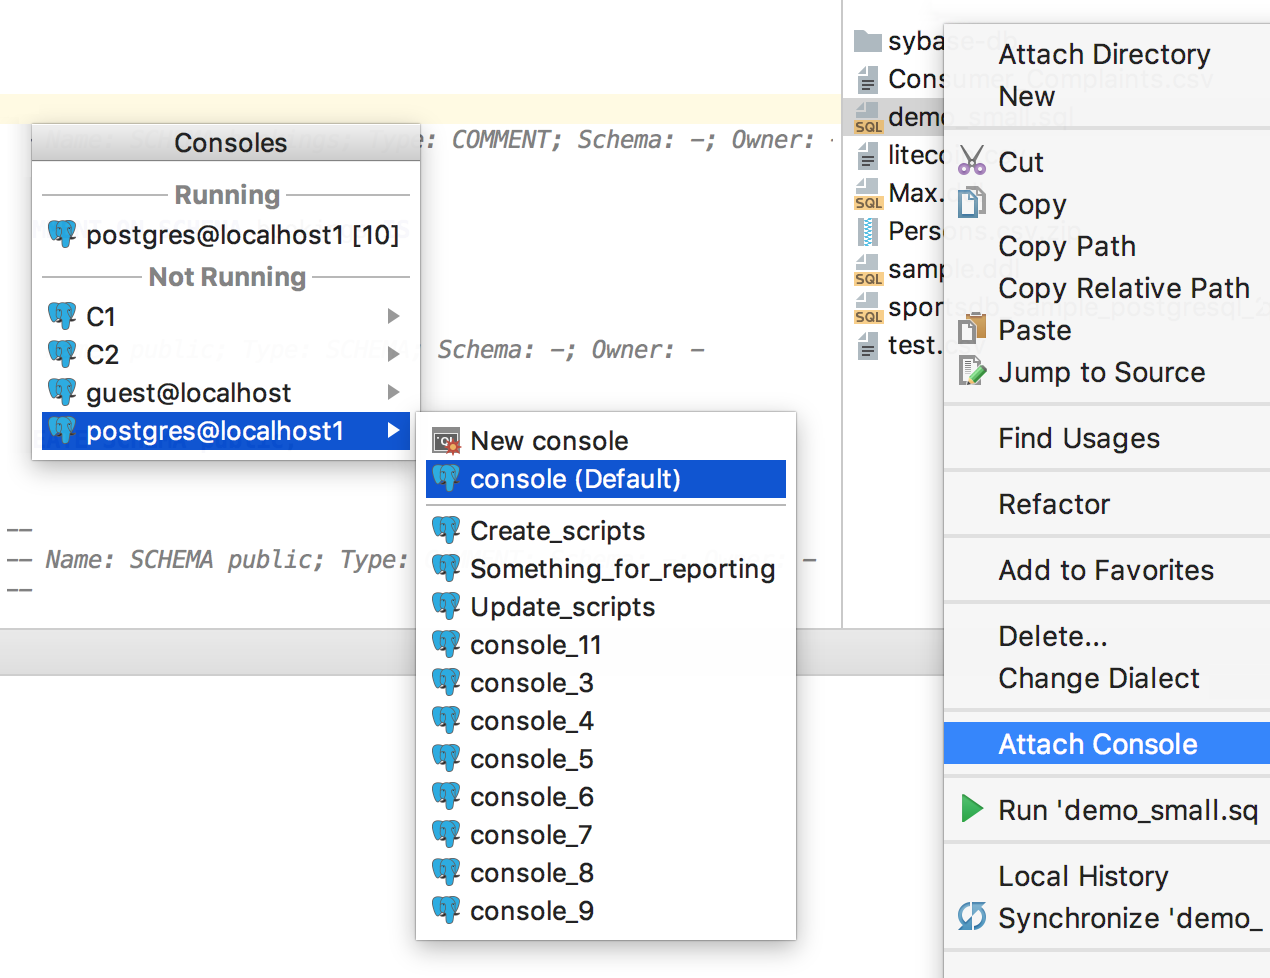The width and height of the screenshot is (1270, 978).
Task: Click the Copy icon in context menu
Action: [x=972, y=203]
